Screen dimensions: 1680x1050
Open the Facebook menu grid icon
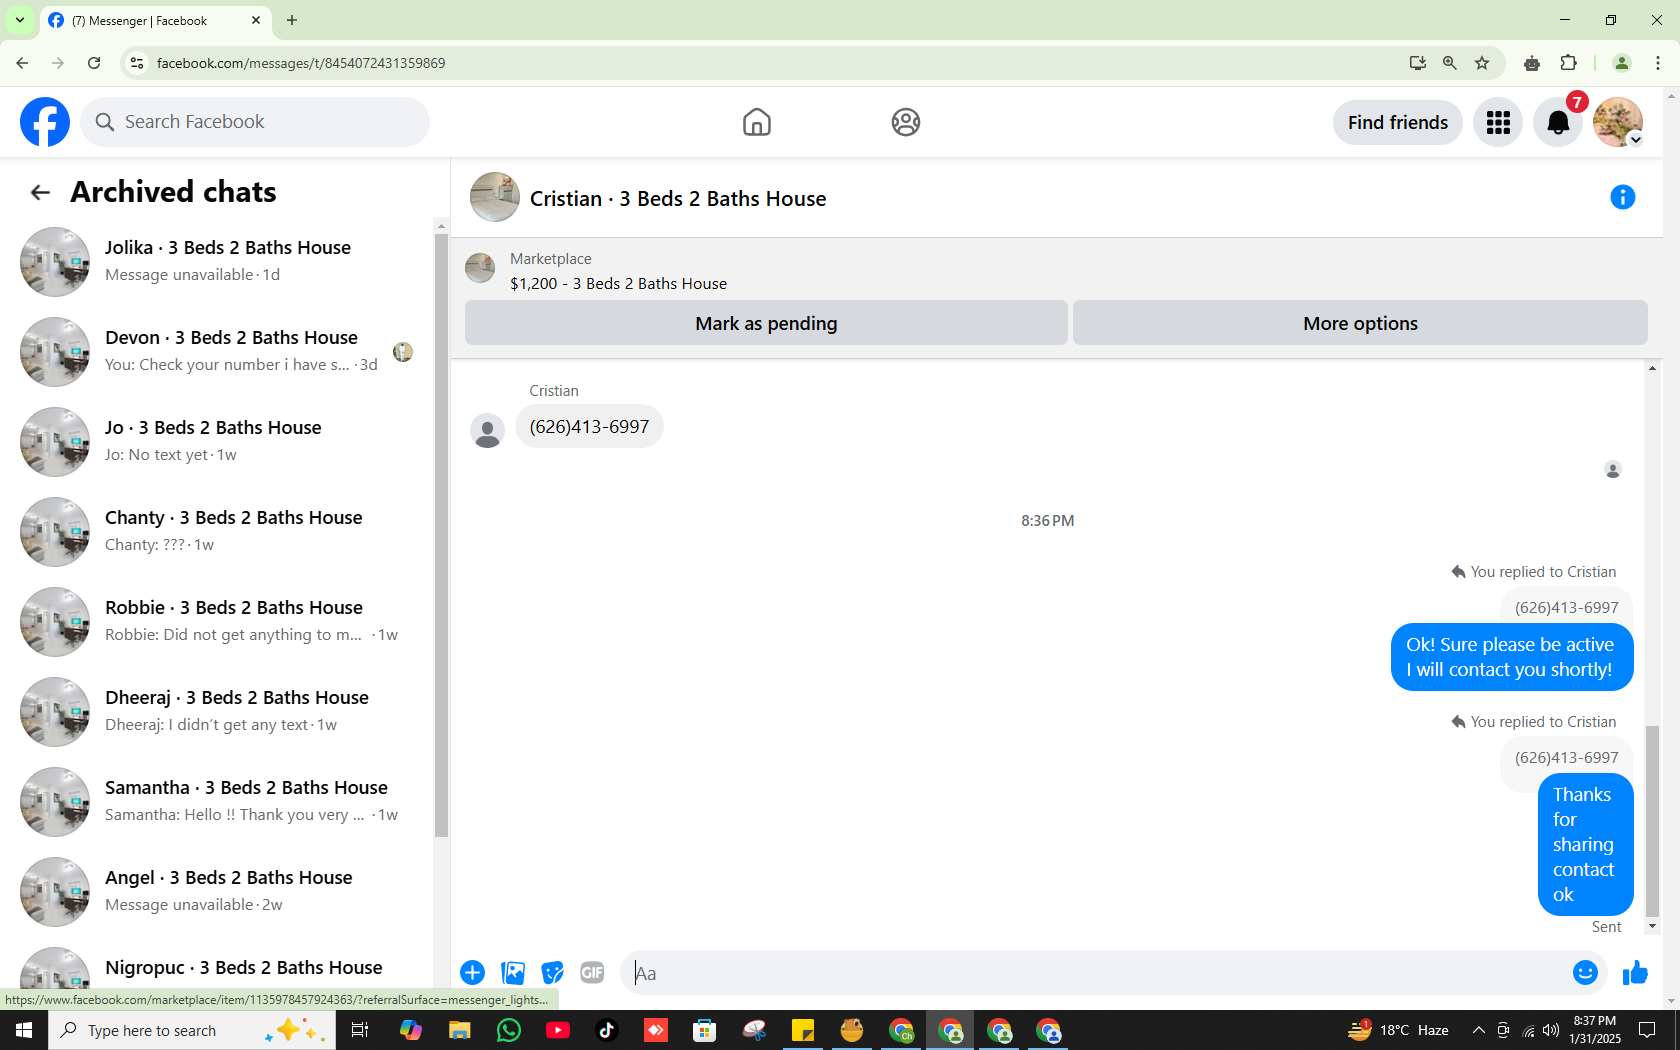[1498, 122]
